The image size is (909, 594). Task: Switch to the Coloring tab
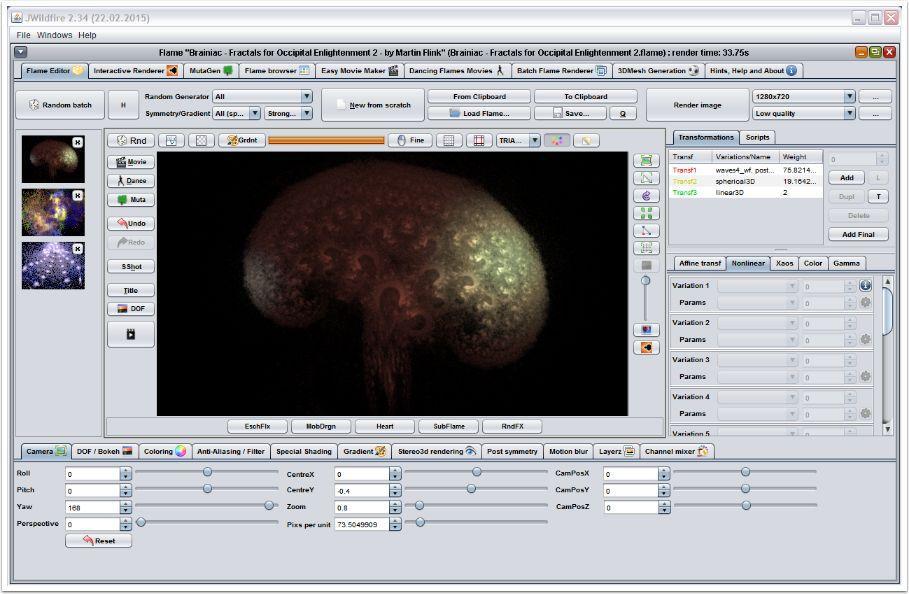[x=165, y=451]
